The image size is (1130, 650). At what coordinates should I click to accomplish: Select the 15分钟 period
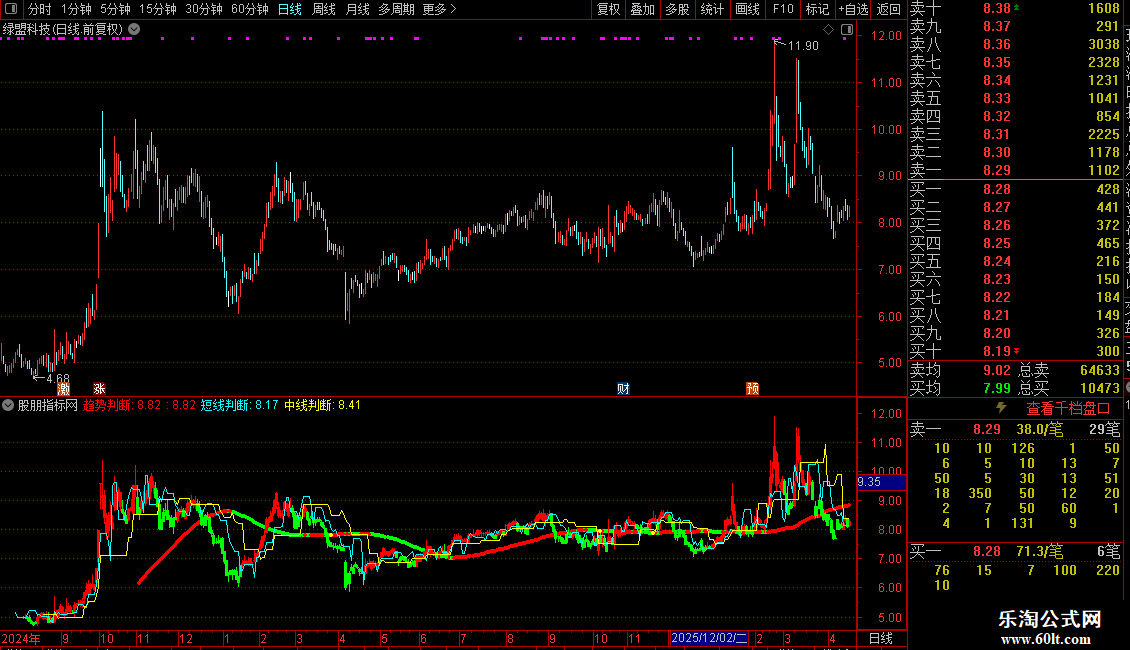point(158,9)
